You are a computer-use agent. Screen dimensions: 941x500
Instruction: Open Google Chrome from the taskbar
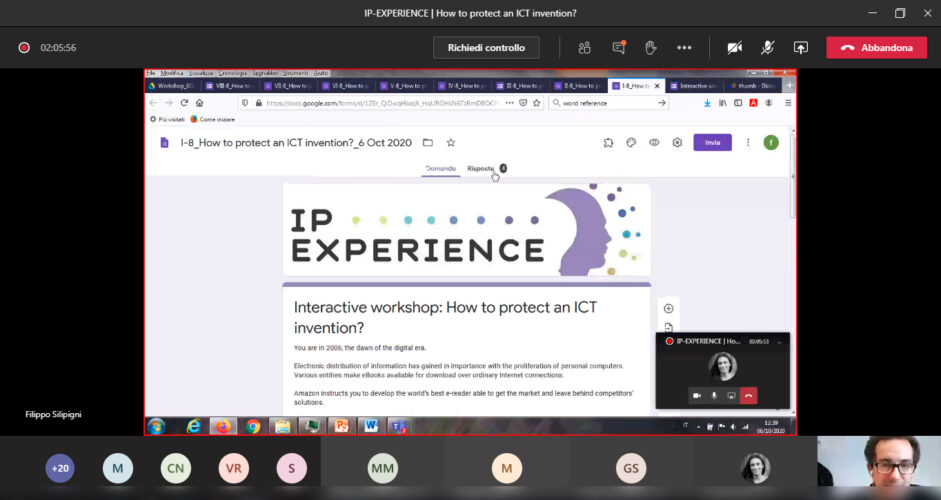click(x=253, y=426)
